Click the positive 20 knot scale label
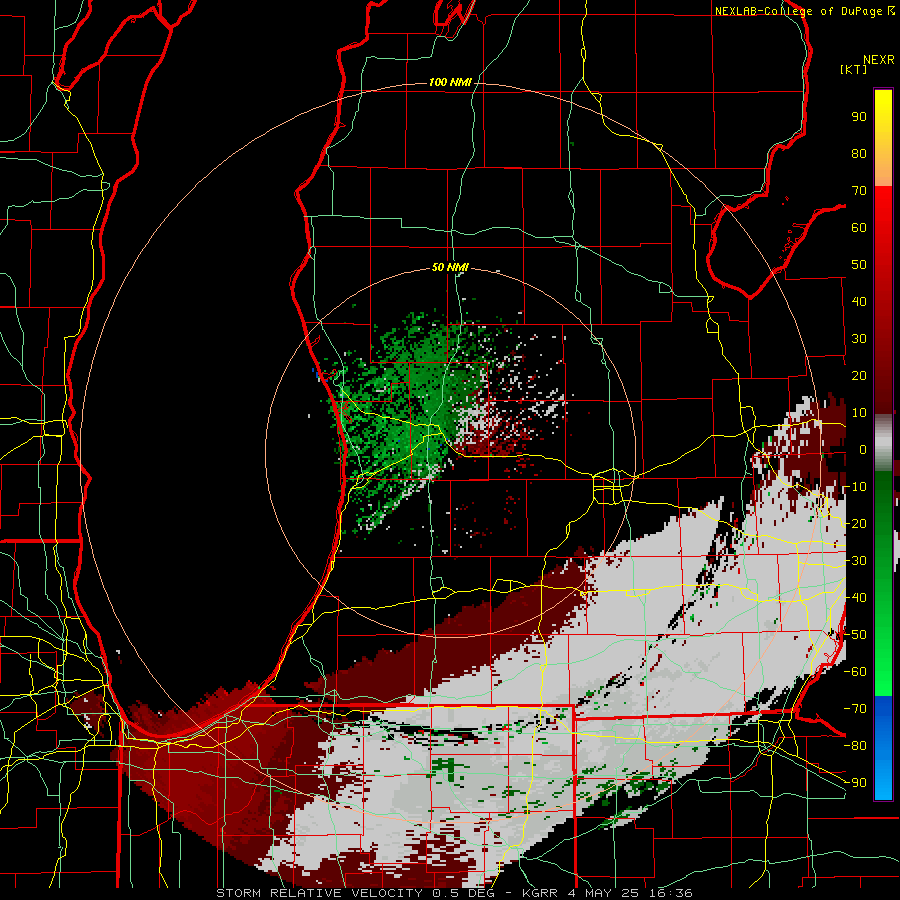This screenshot has width=900, height=900. point(859,375)
